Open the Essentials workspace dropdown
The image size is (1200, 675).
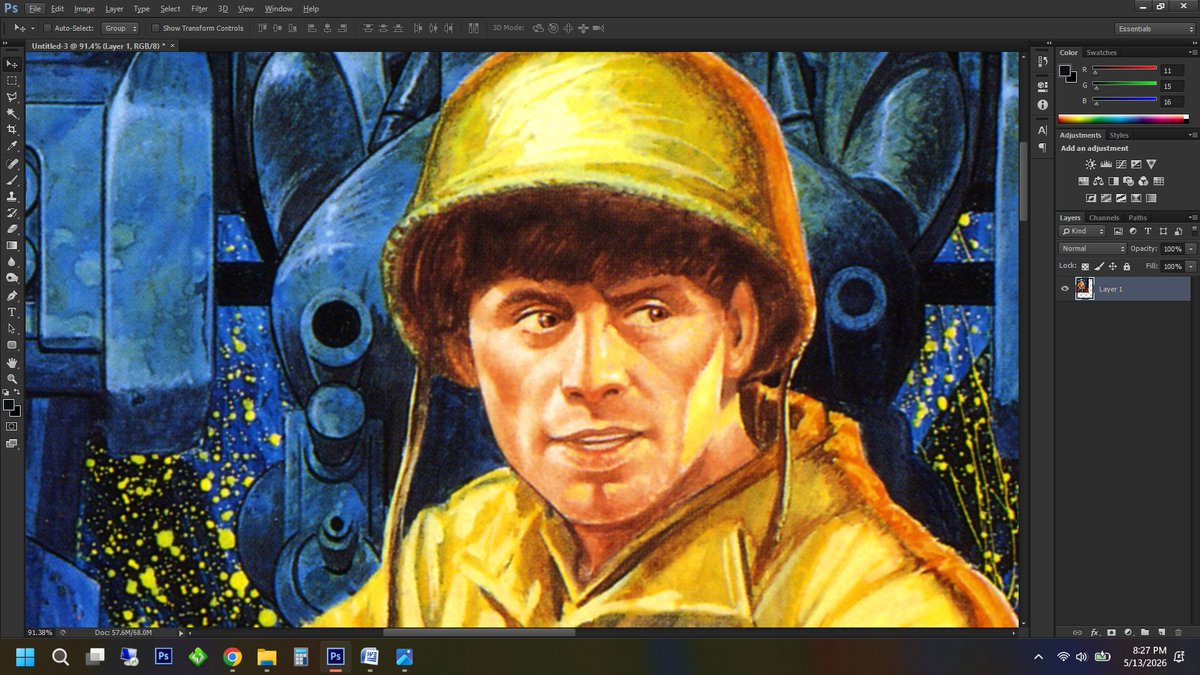1154,29
